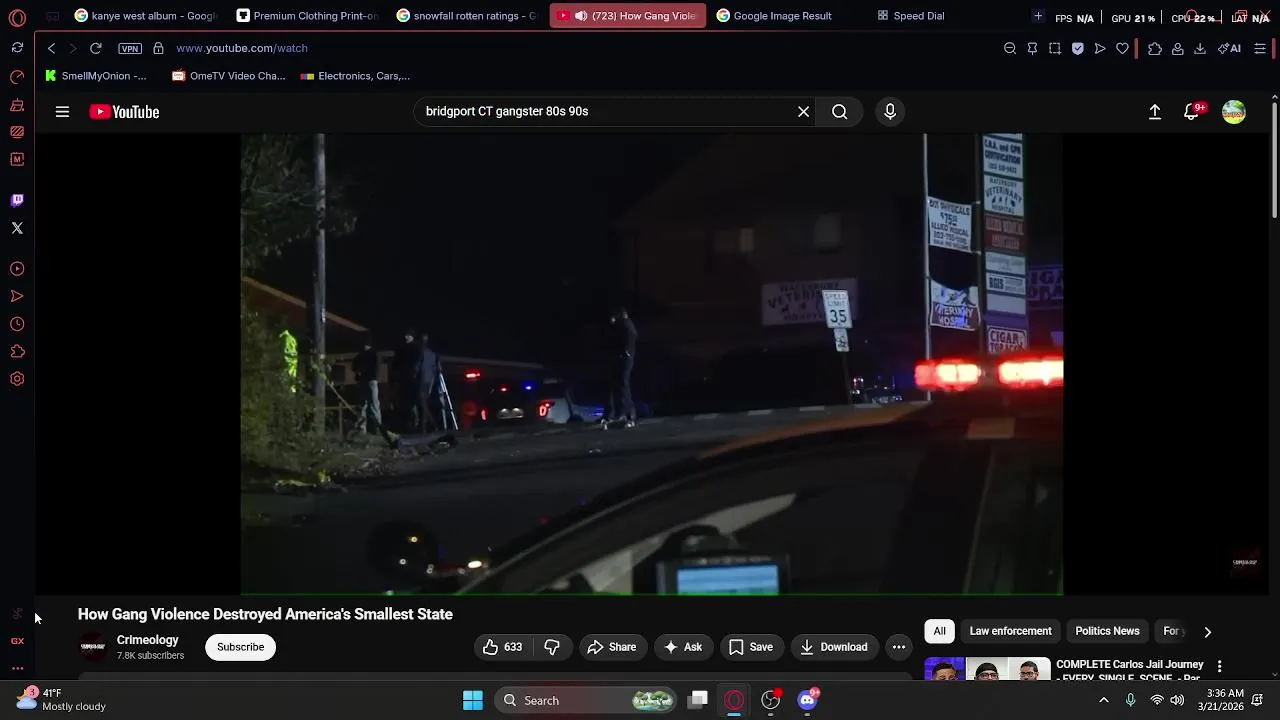
Task: Show hidden system tray icons
Action: (x=1104, y=700)
